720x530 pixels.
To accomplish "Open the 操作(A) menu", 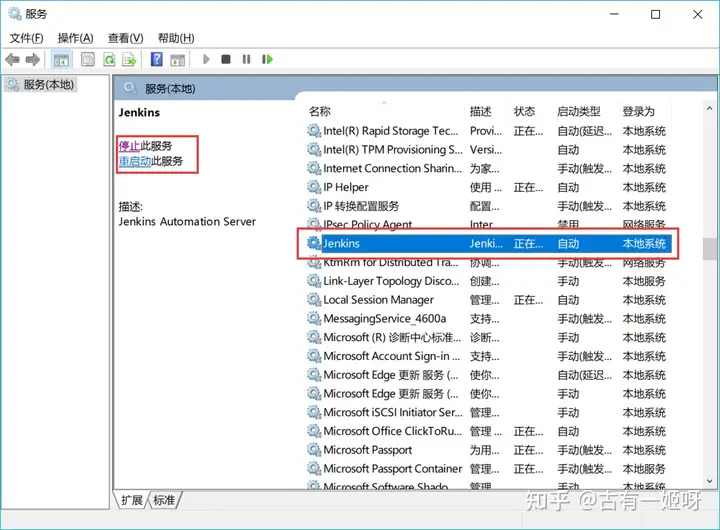I will tap(75, 38).
